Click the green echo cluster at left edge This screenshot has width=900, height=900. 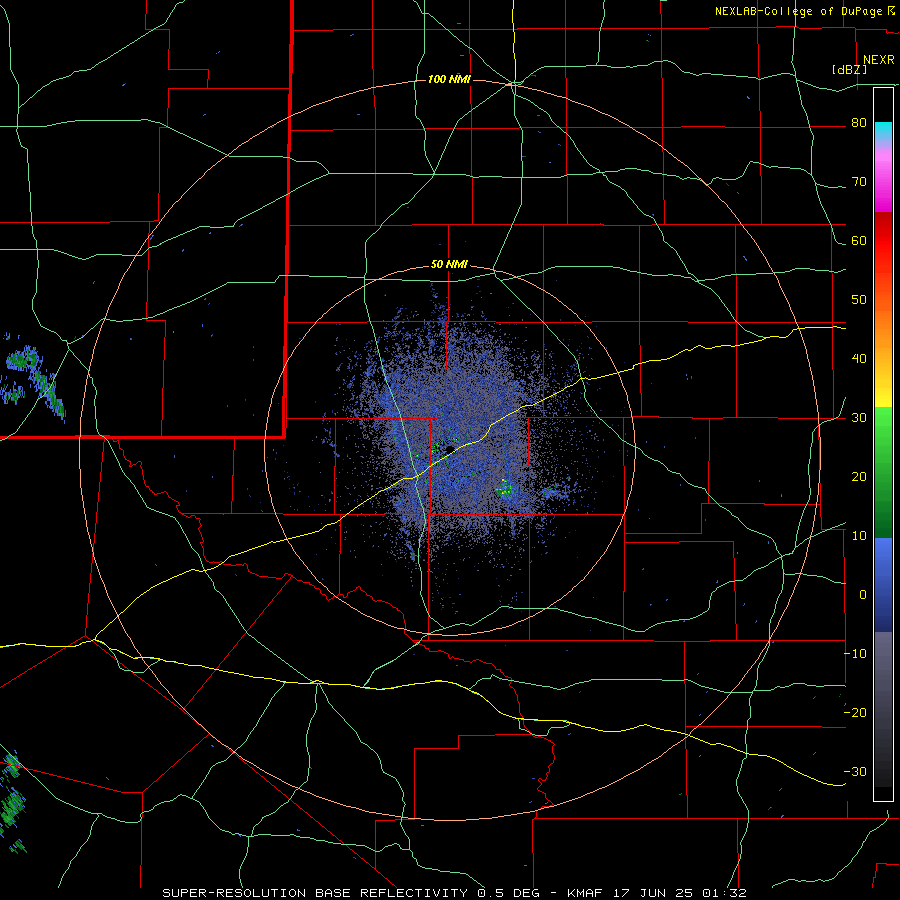[x=33, y=379]
